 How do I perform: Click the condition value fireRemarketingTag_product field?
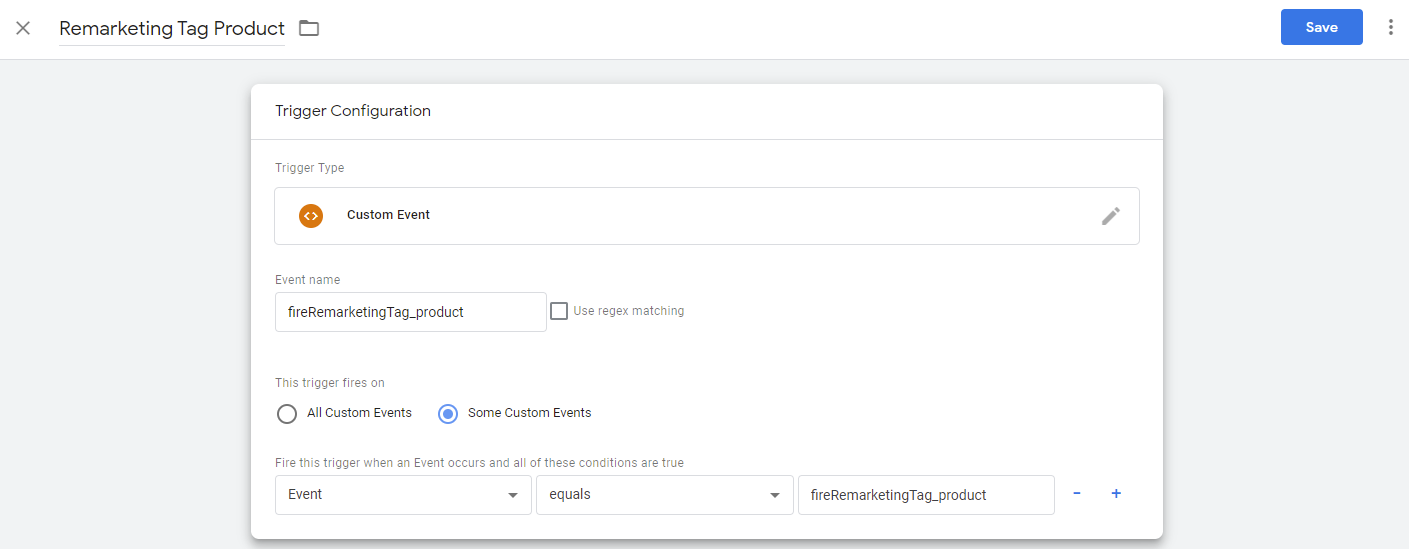click(925, 495)
